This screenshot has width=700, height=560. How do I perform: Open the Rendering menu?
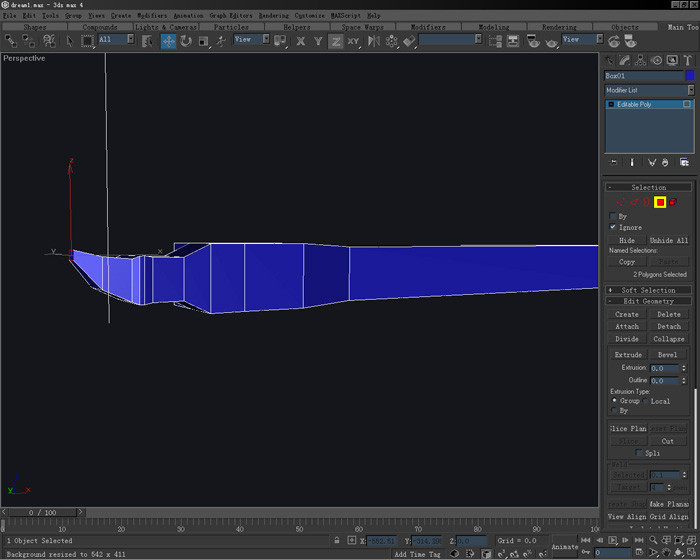coord(274,16)
